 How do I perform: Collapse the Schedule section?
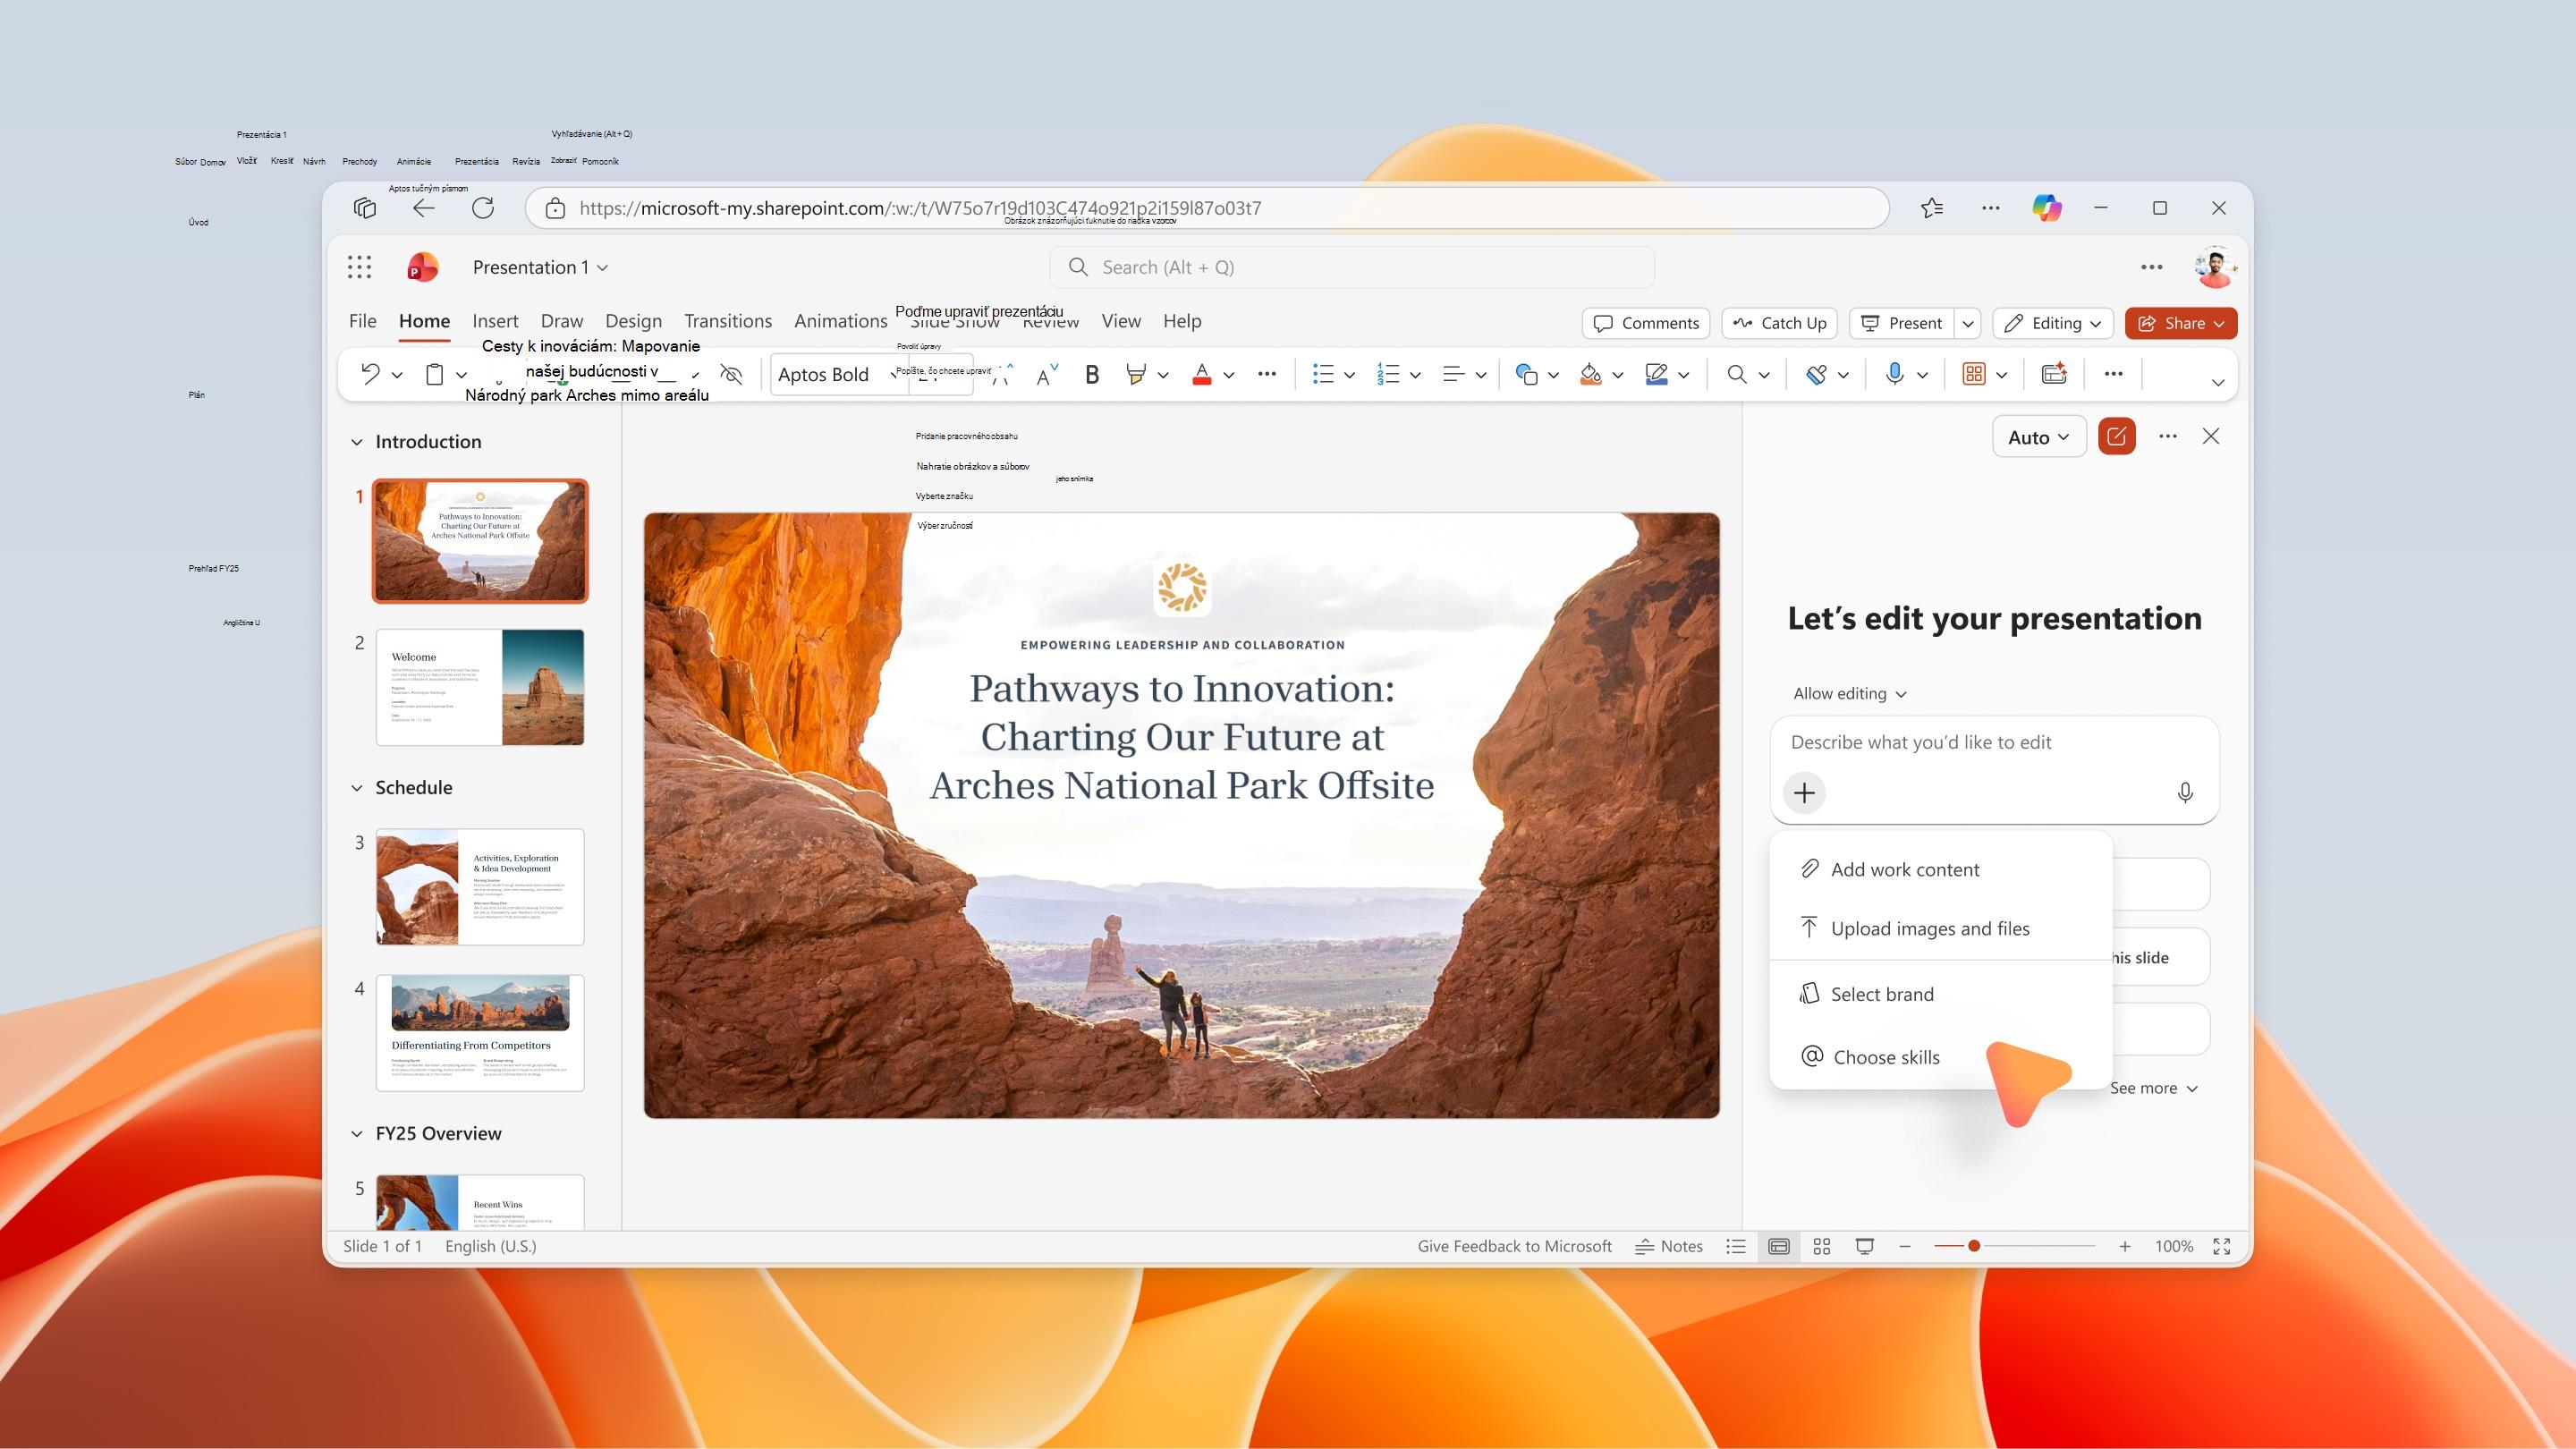(x=357, y=788)
